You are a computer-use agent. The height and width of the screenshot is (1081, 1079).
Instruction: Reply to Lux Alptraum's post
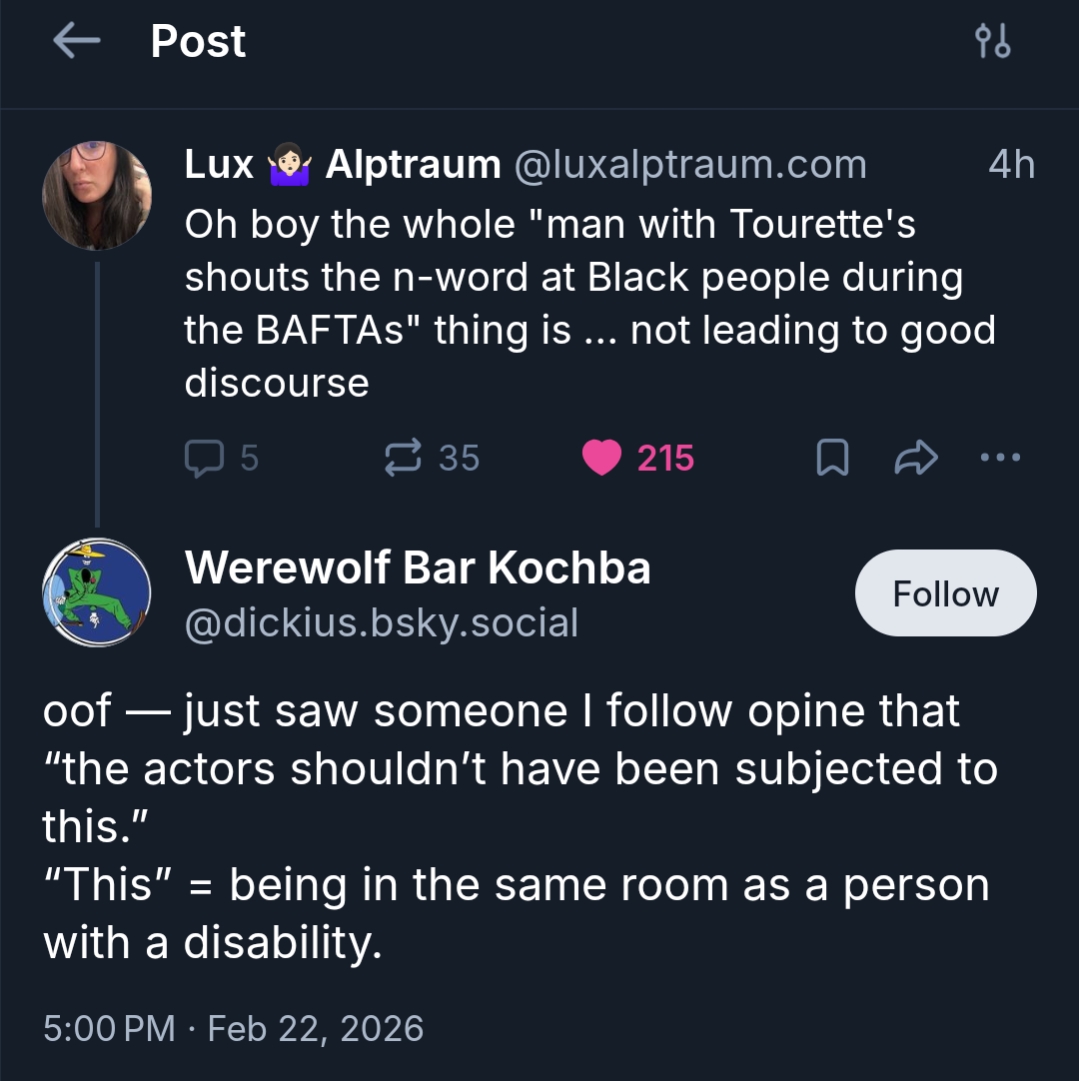tap(205, 458)
